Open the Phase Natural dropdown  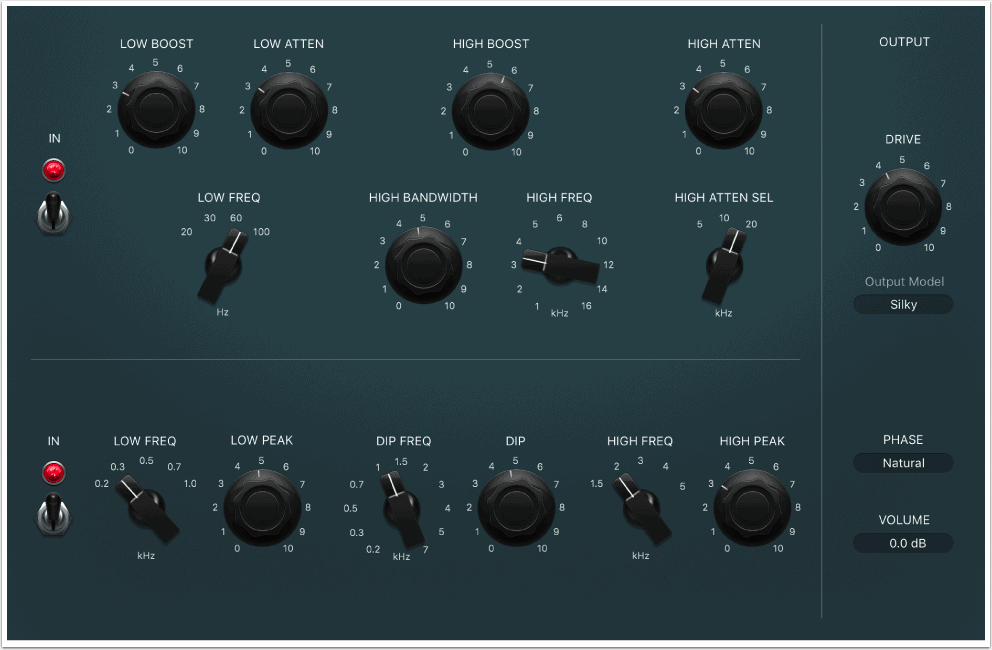coord(903,463)
